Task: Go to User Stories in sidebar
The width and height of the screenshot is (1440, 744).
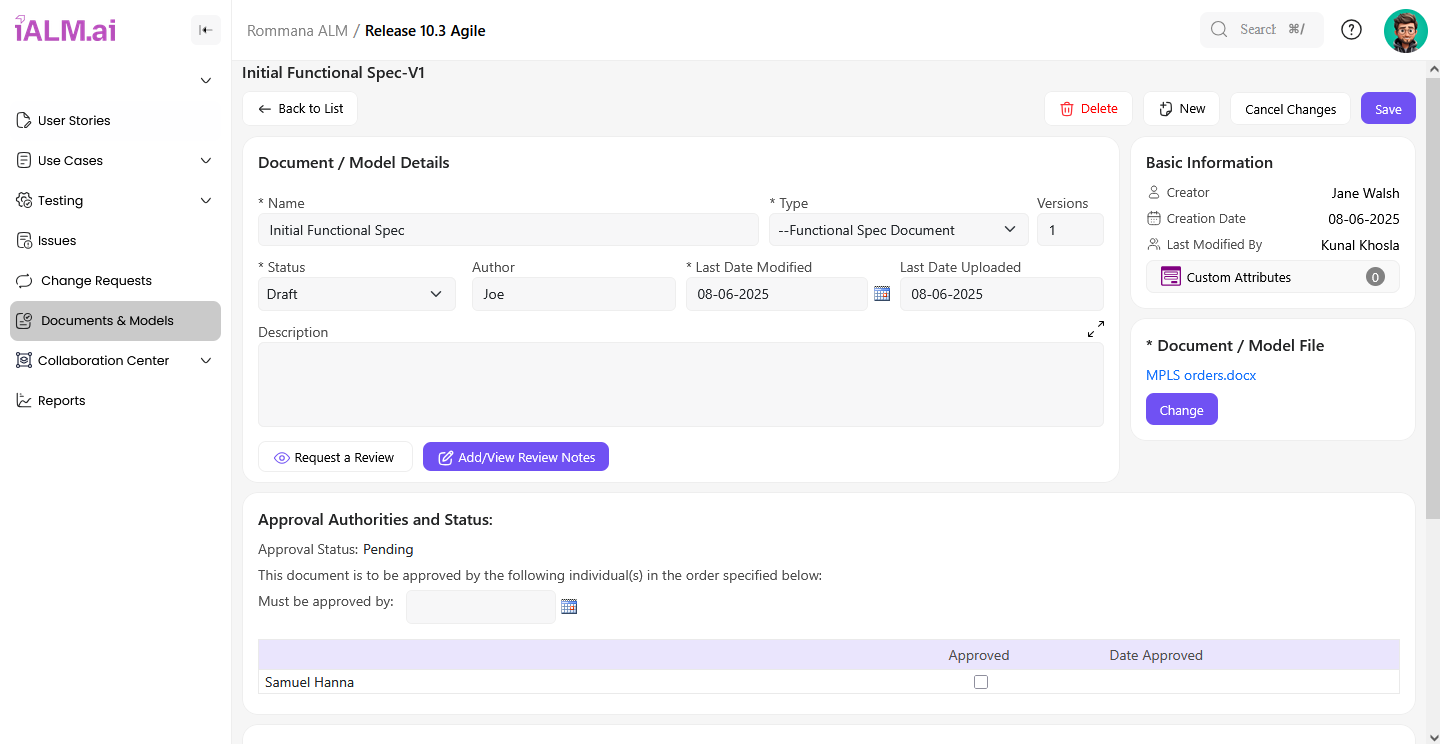Action: pyautogui.click(x=74, y=121)
